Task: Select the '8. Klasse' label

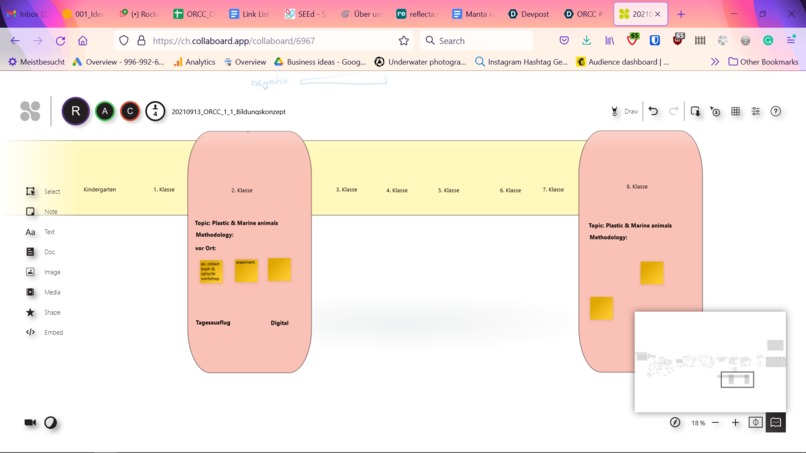Action: pyautogui.click(x=637, y=187)
